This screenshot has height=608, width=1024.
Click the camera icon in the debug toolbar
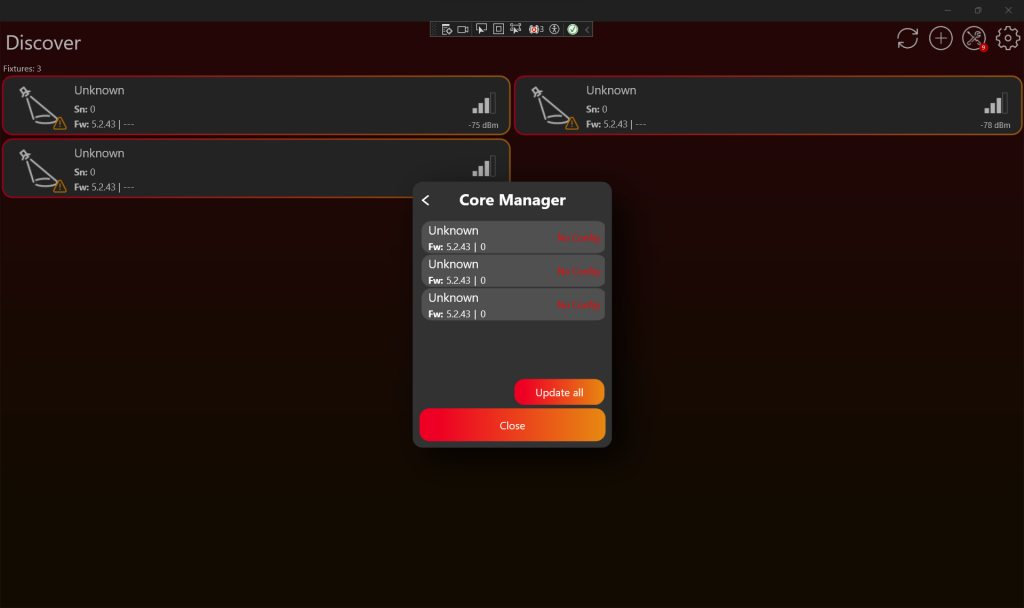pyautogui.click(x=464, y=29)
